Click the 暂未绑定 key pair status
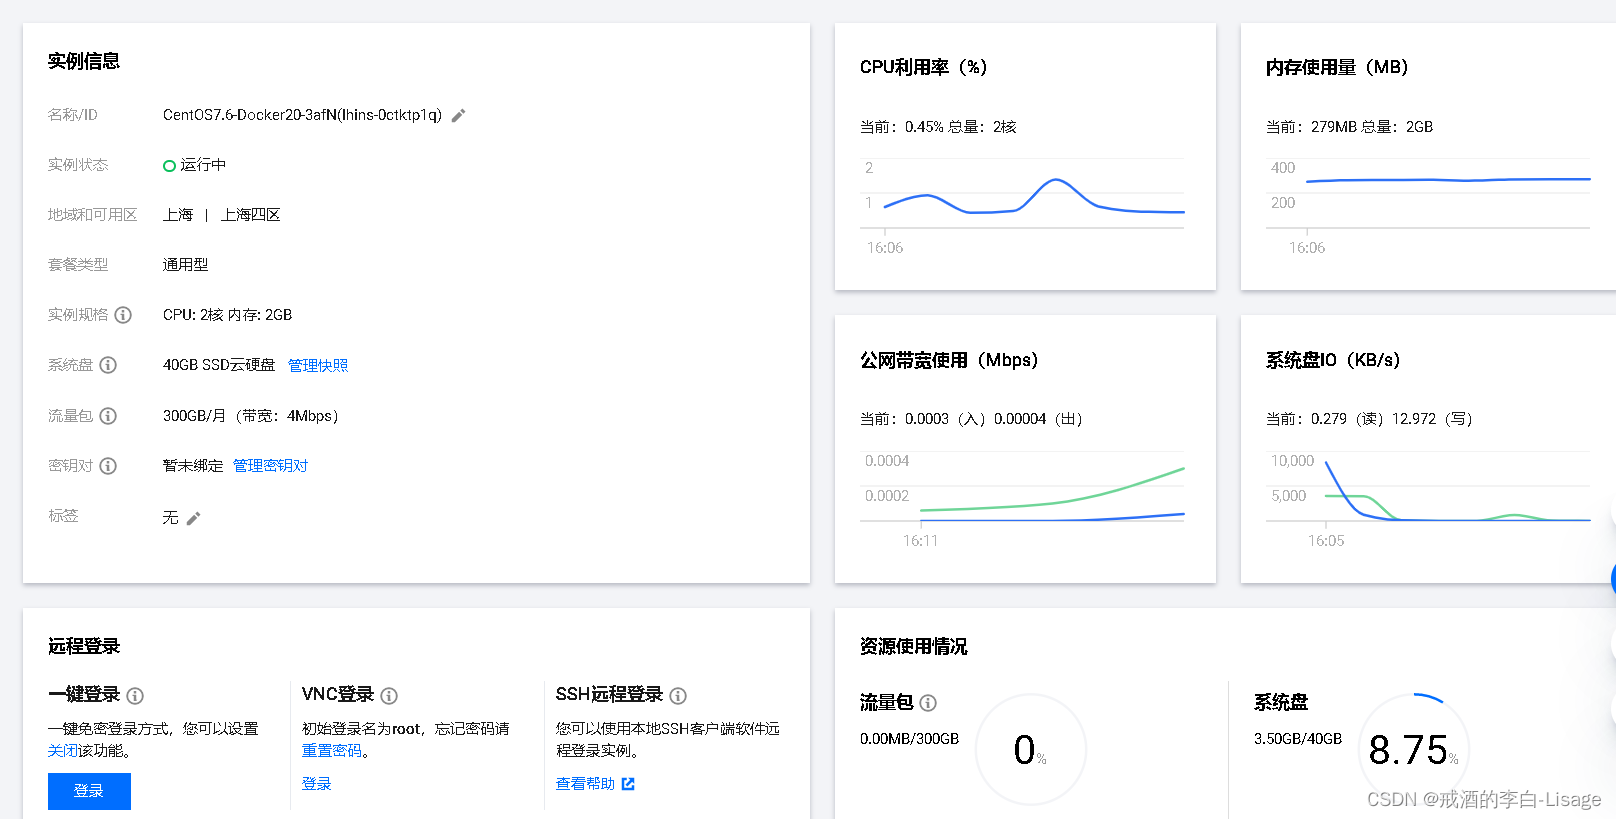The image size is (1616, 819). pos(193,466)
